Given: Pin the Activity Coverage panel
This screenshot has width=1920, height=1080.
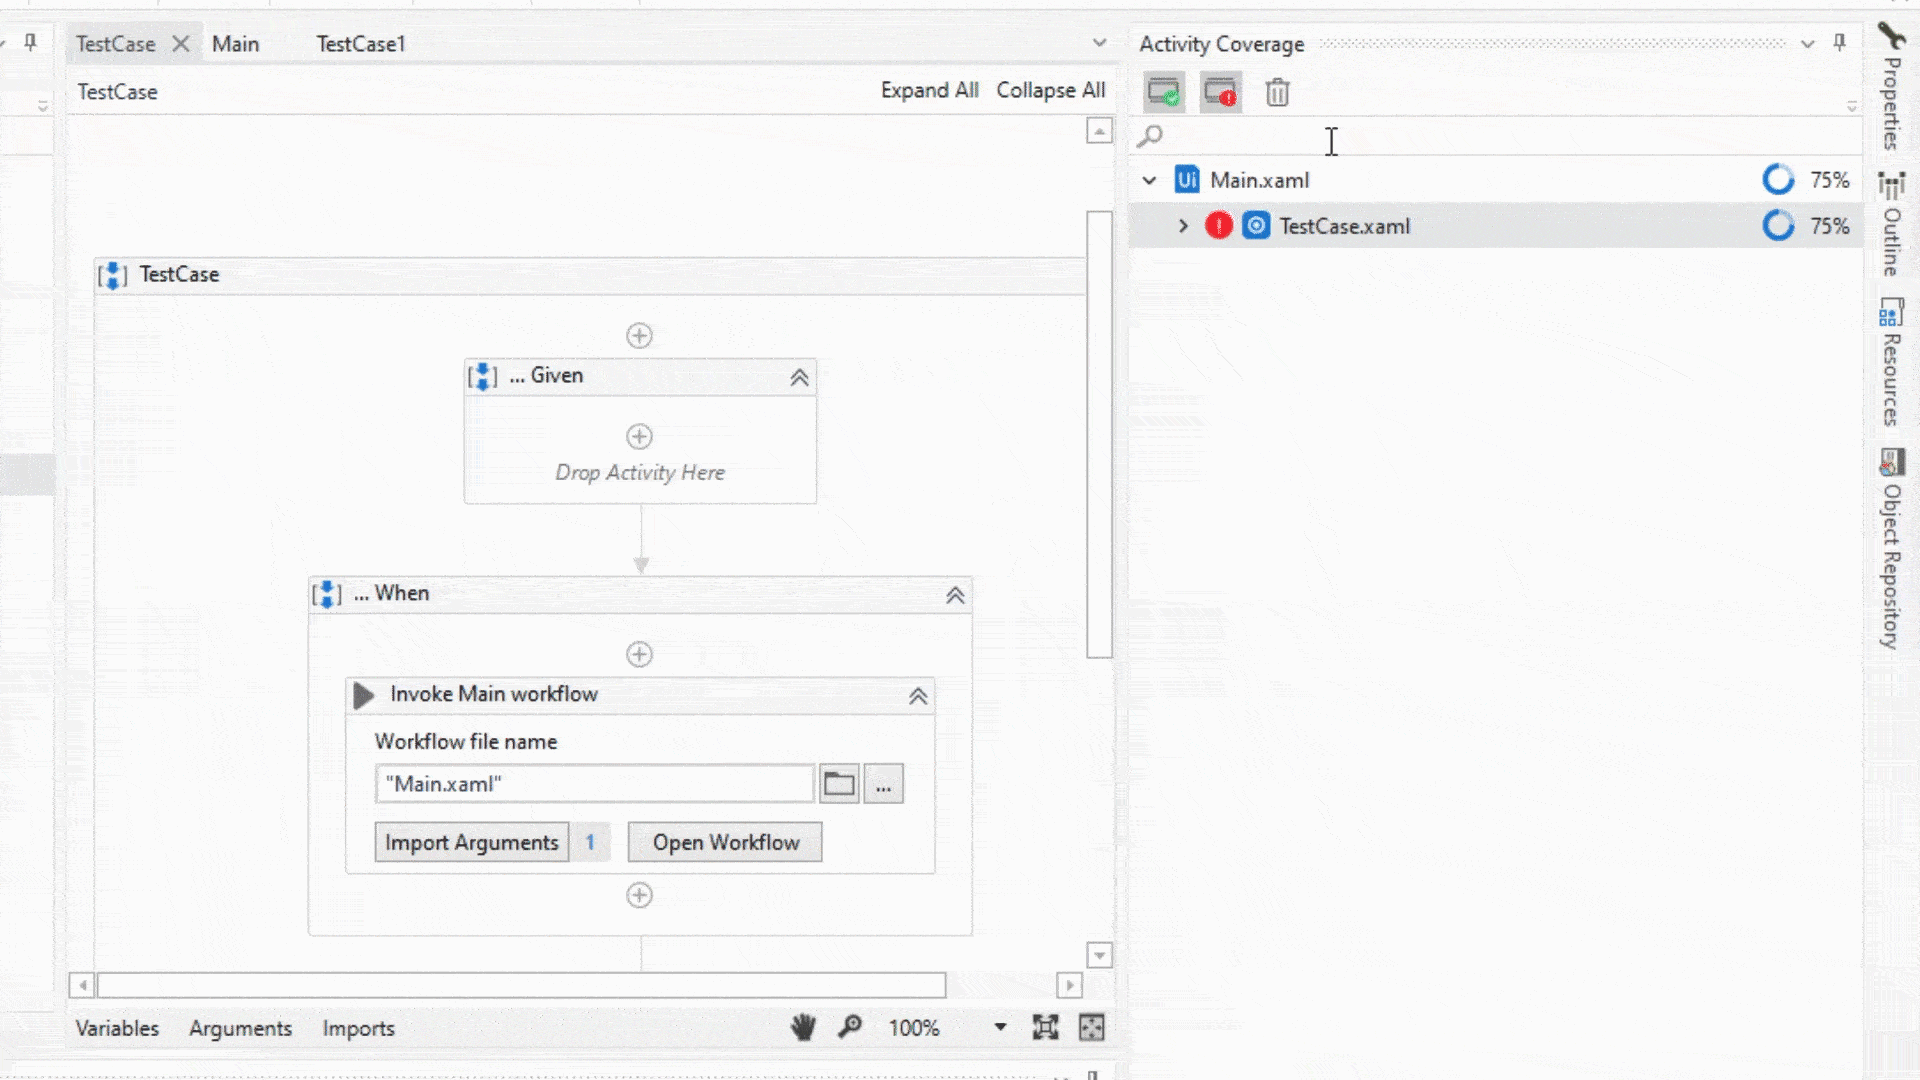Looking at the screenshot, I should point(1839,43).
